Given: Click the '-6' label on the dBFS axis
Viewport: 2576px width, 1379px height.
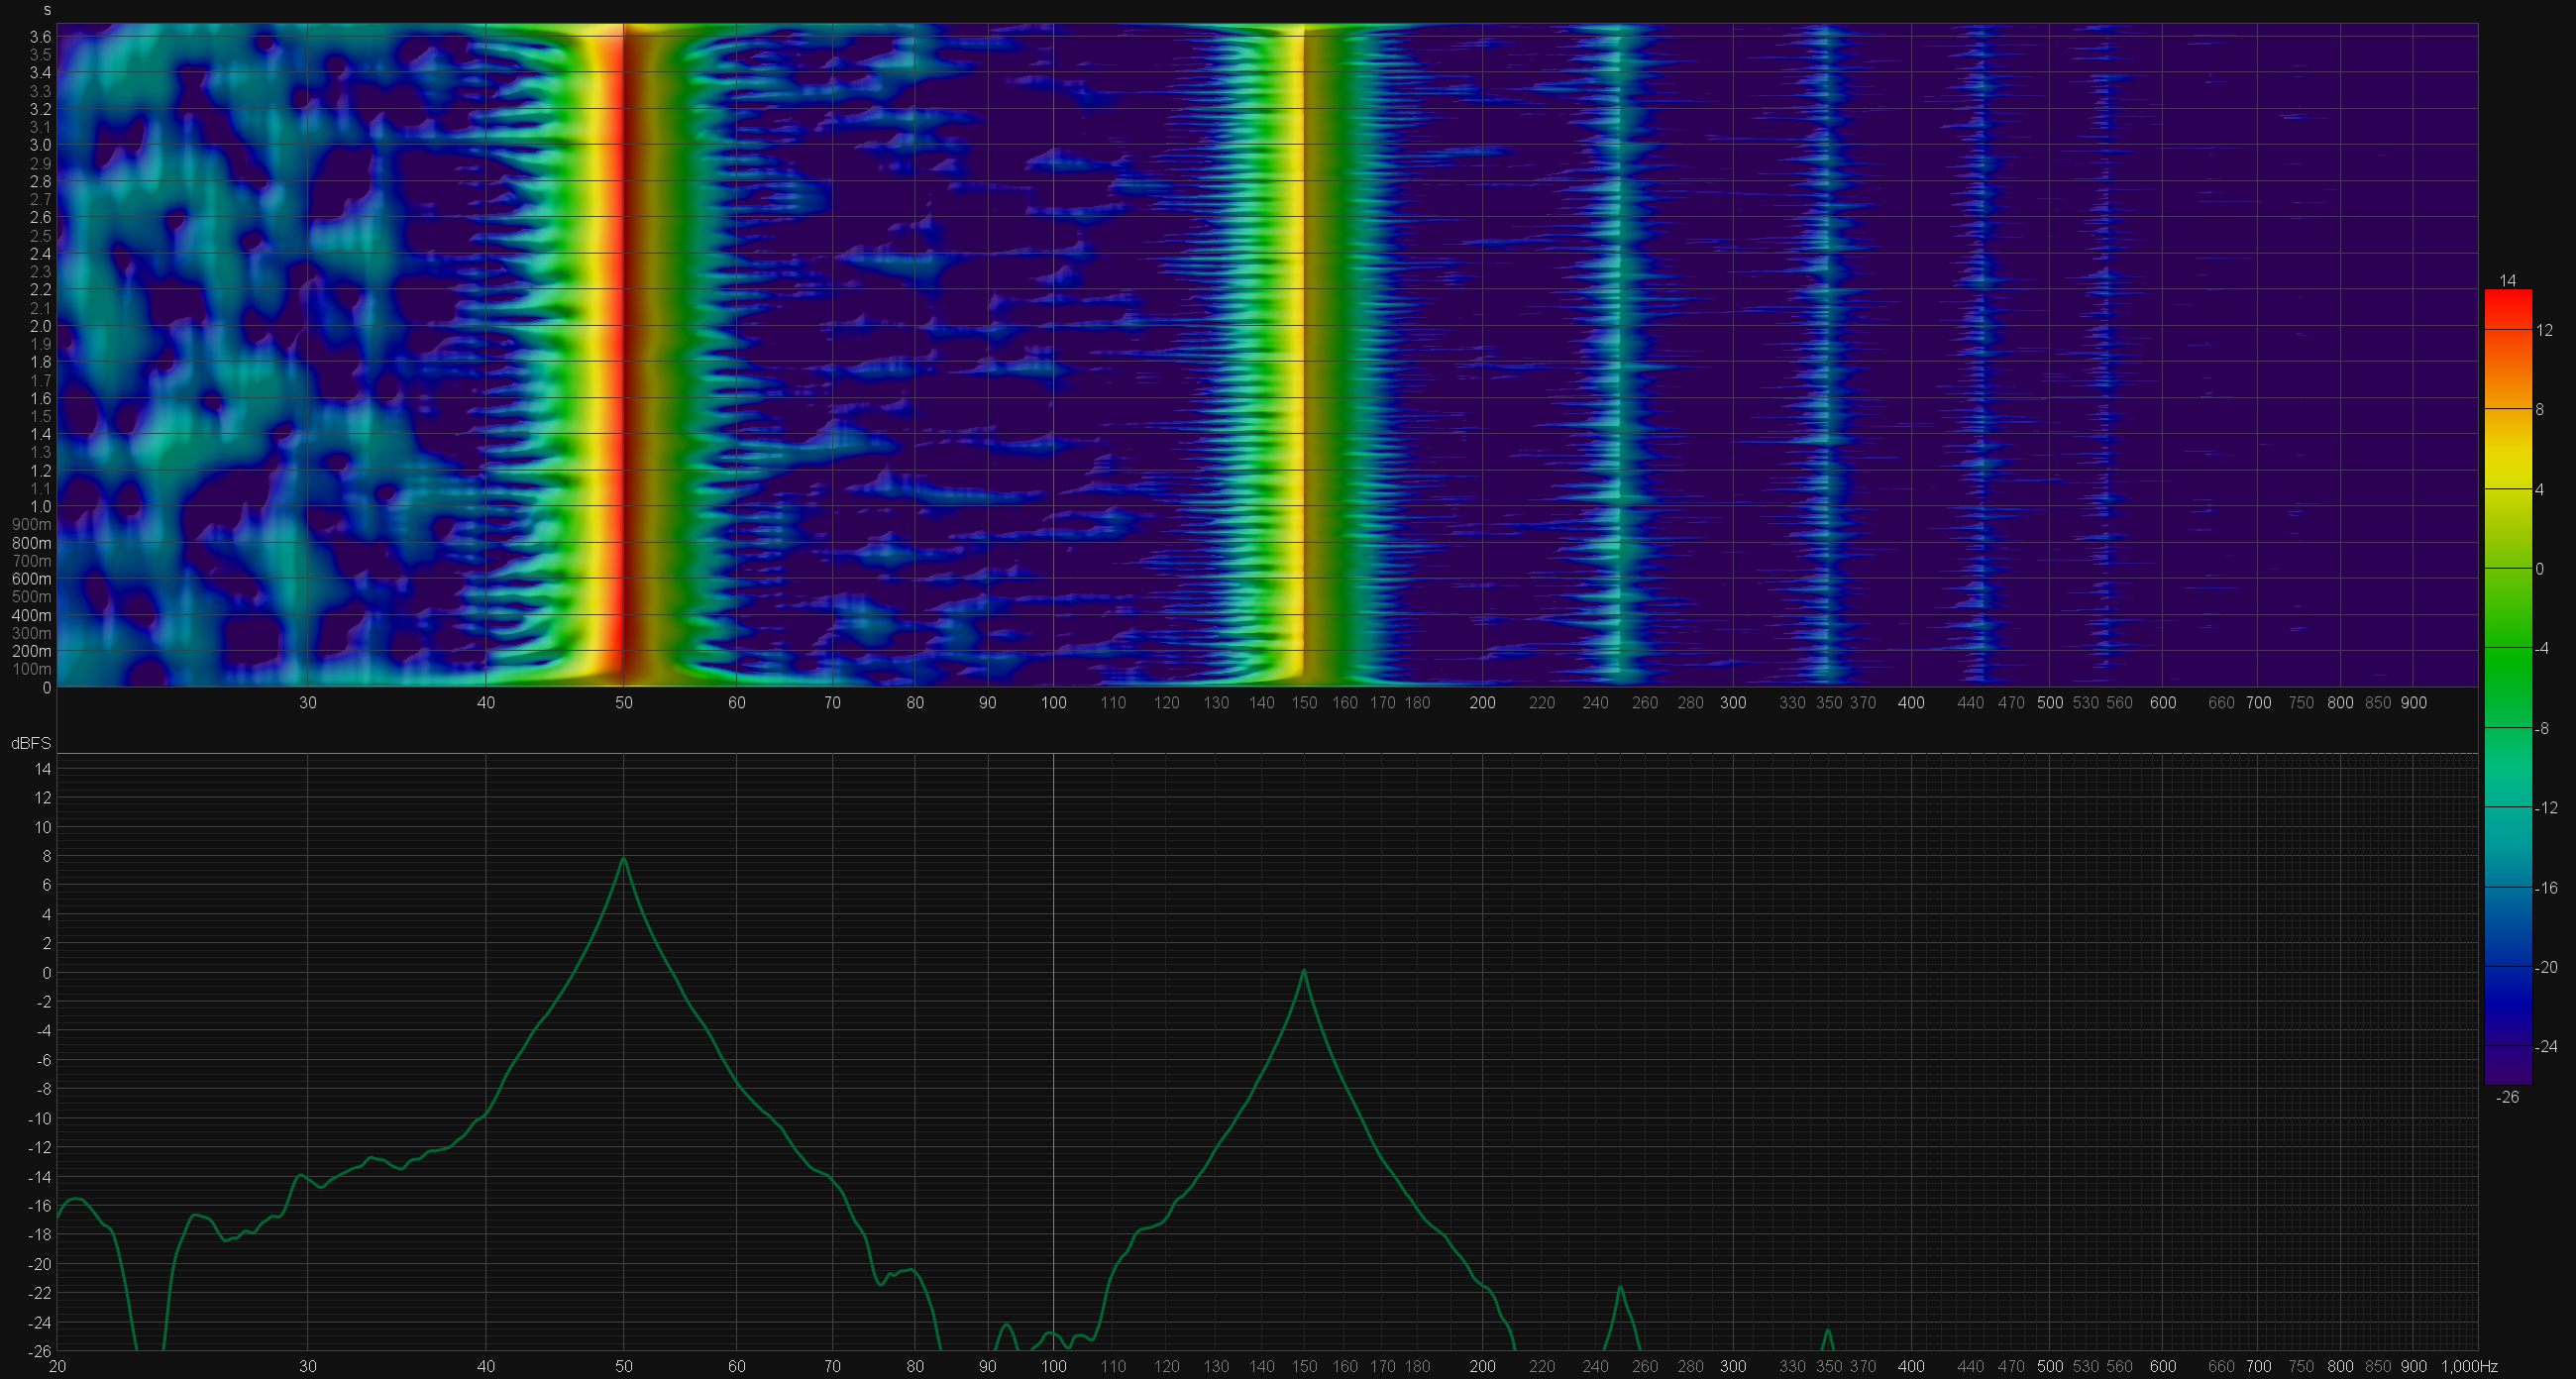Looking at the screenshot, I should [x=44, y=1060].
